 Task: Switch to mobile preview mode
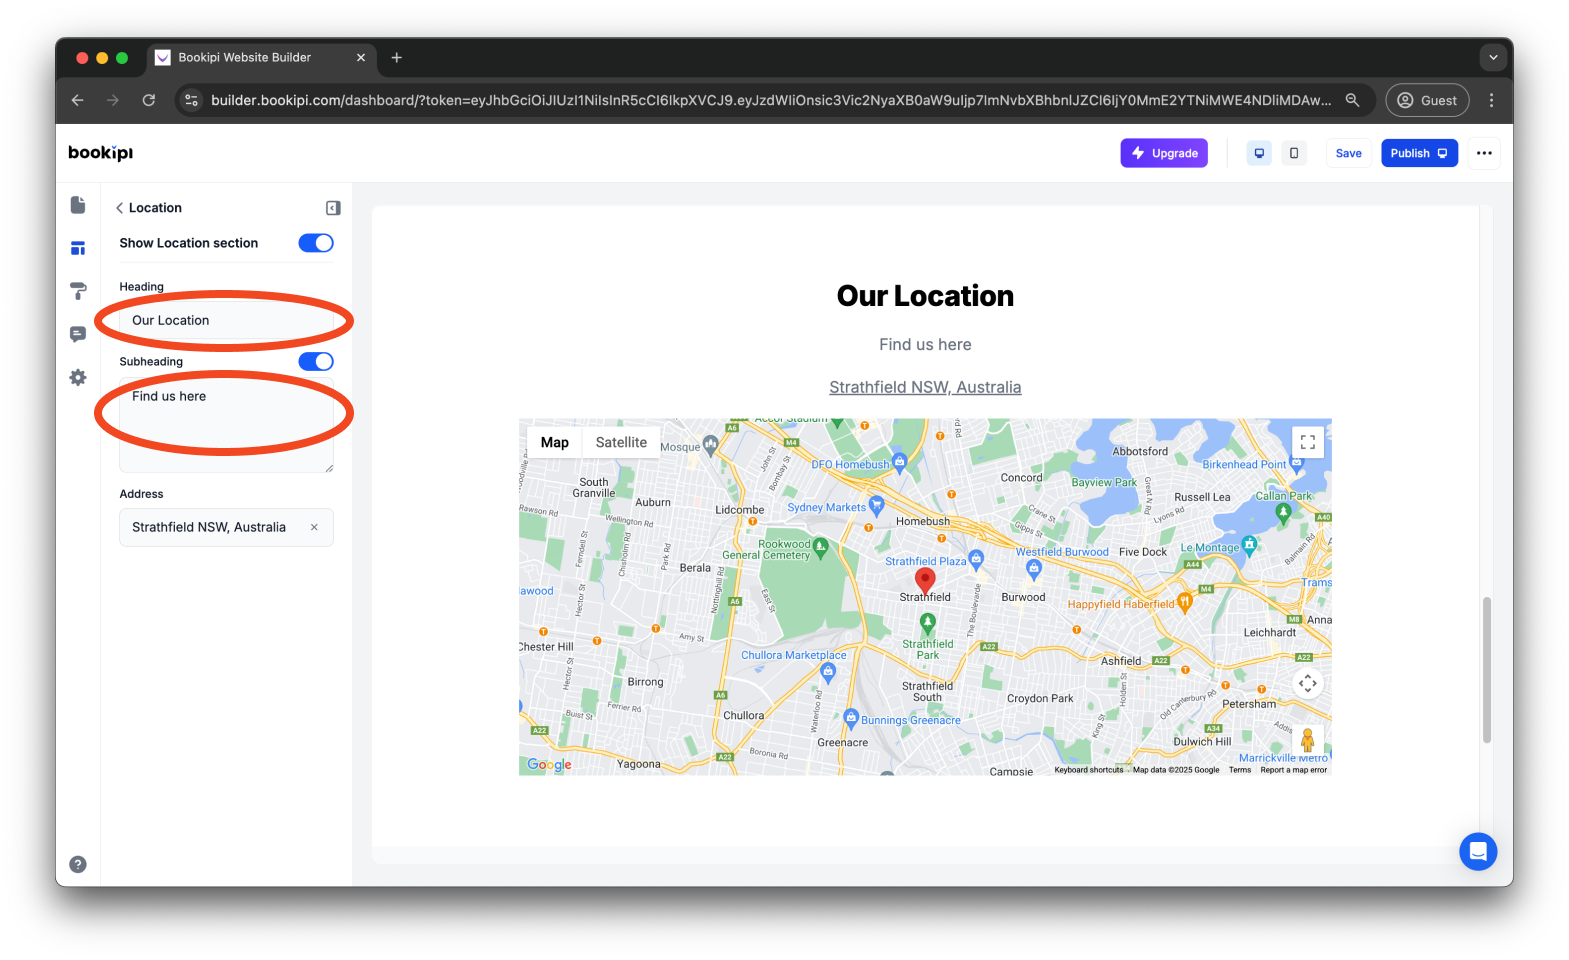pos(1294,153)
